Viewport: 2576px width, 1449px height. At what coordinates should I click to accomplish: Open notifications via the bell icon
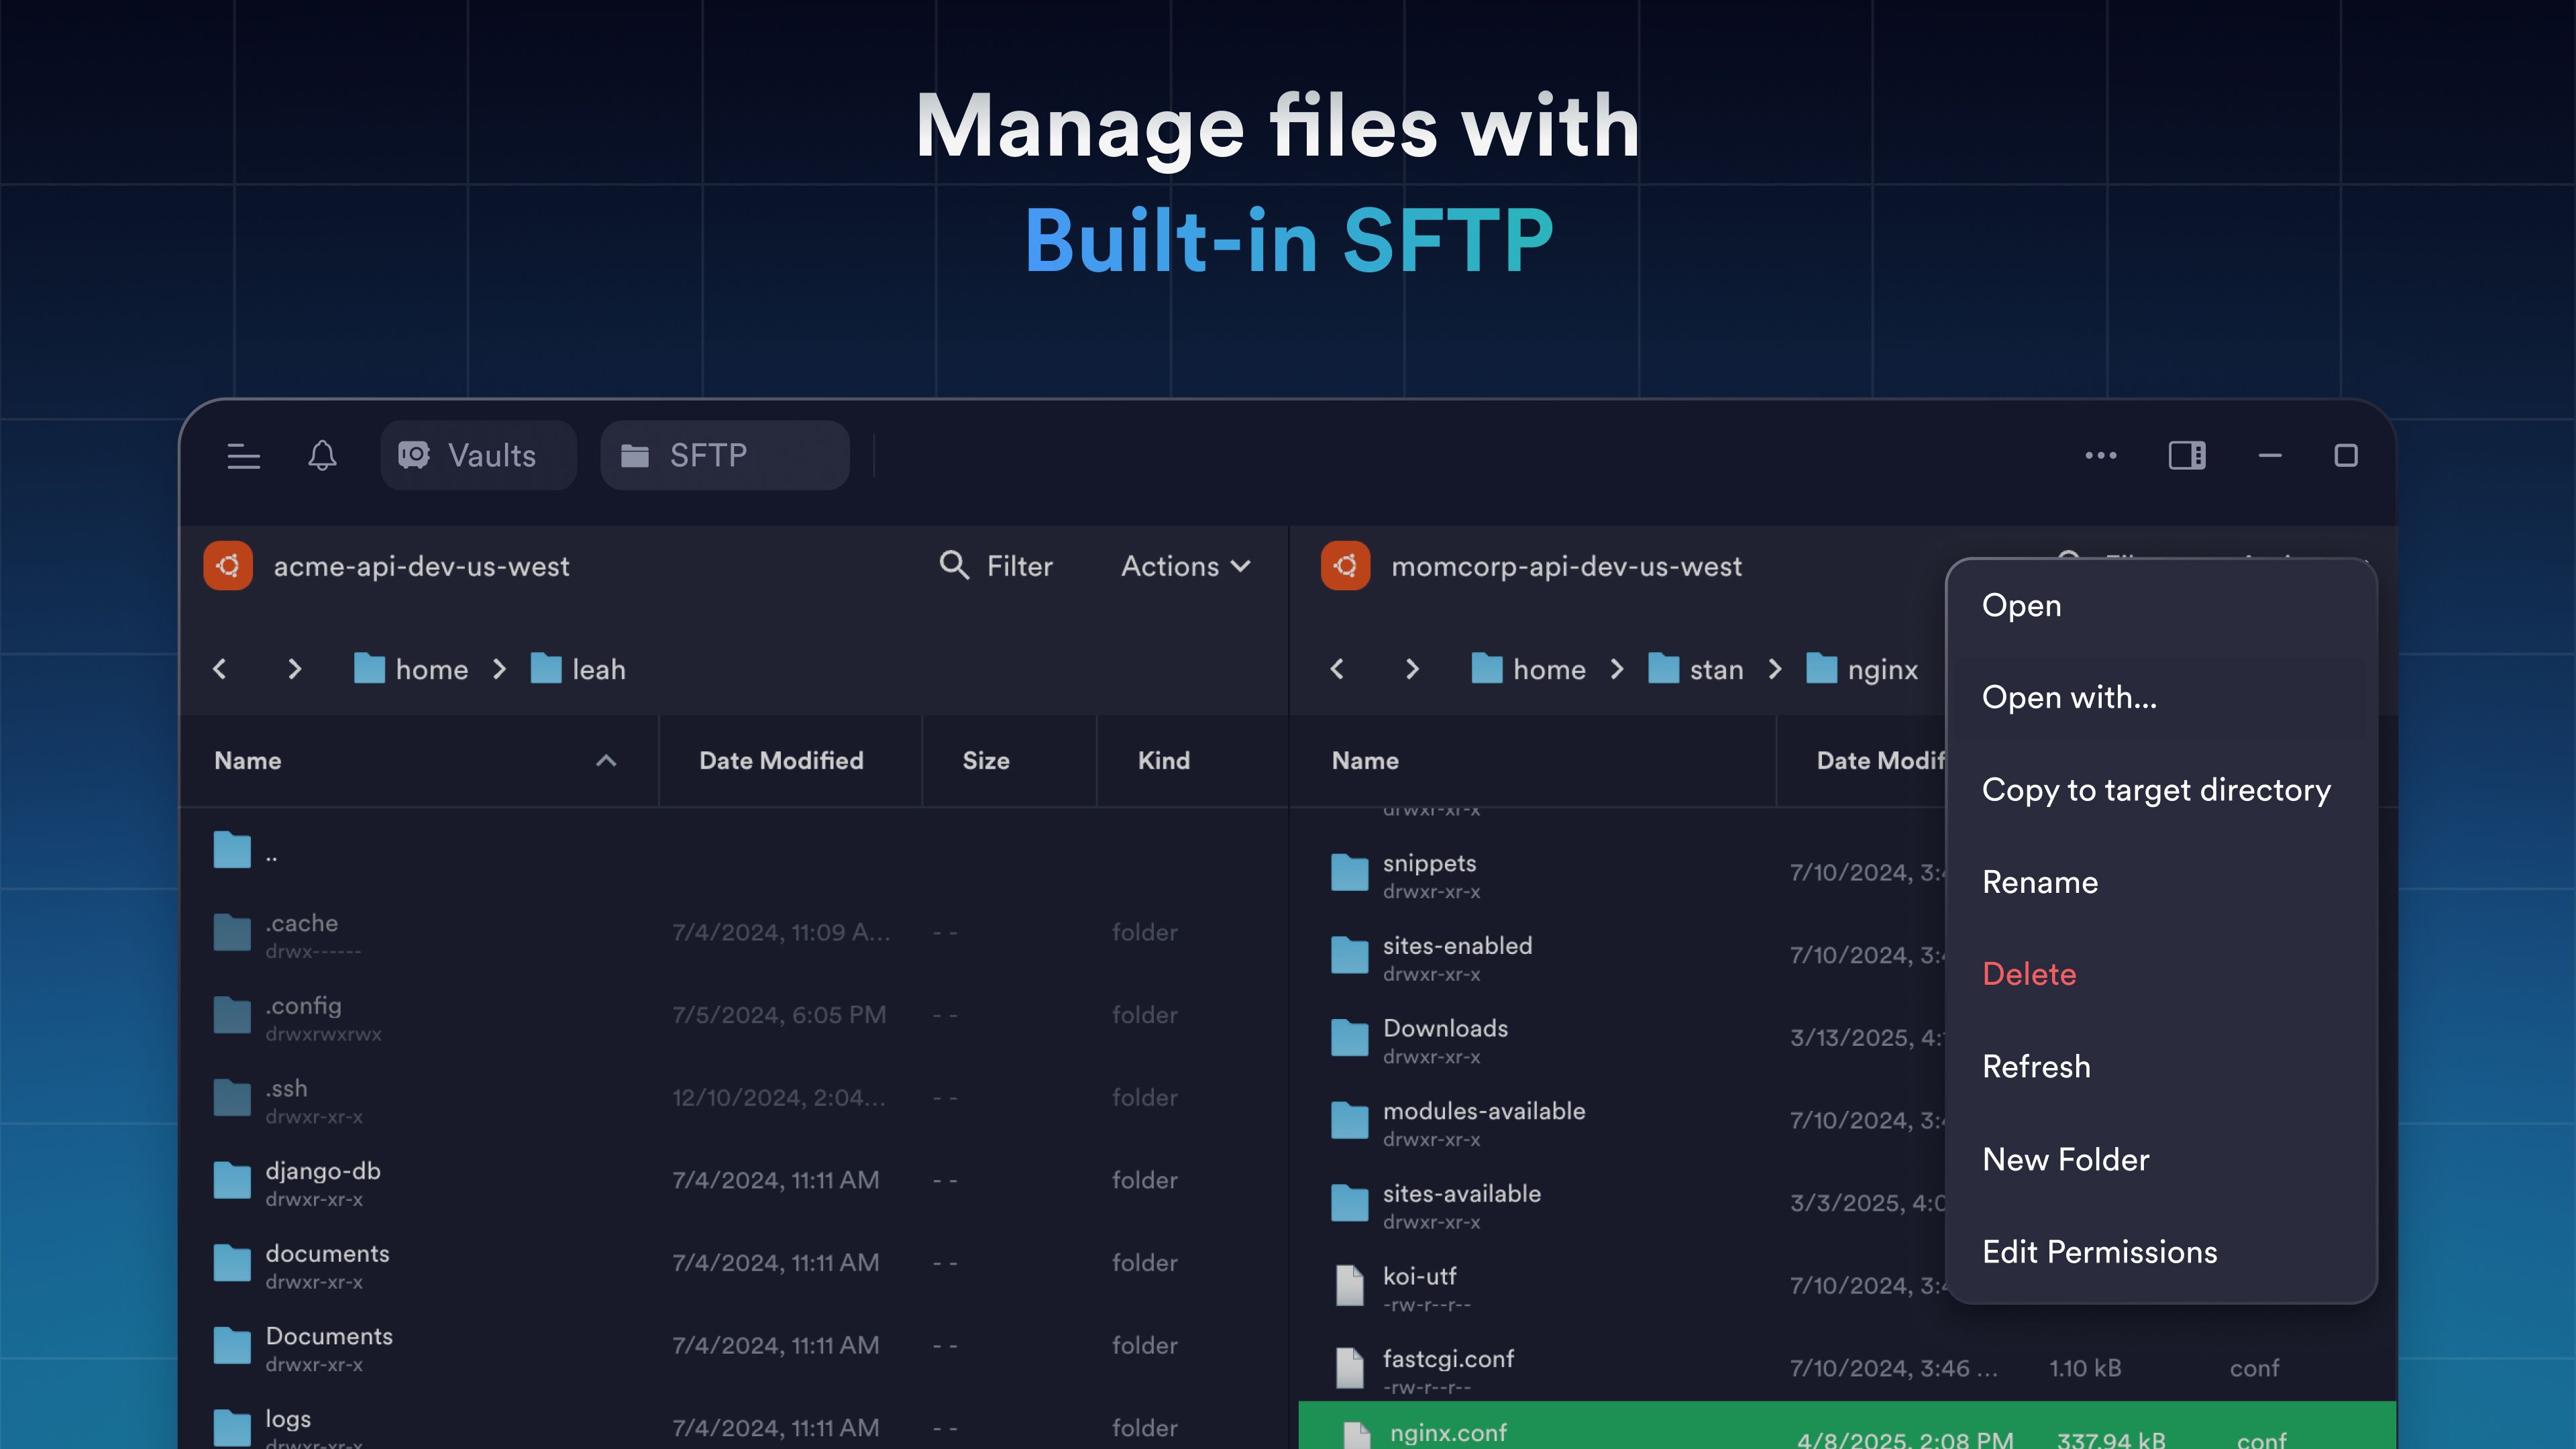pyautogui.click(x=322, y=456)
